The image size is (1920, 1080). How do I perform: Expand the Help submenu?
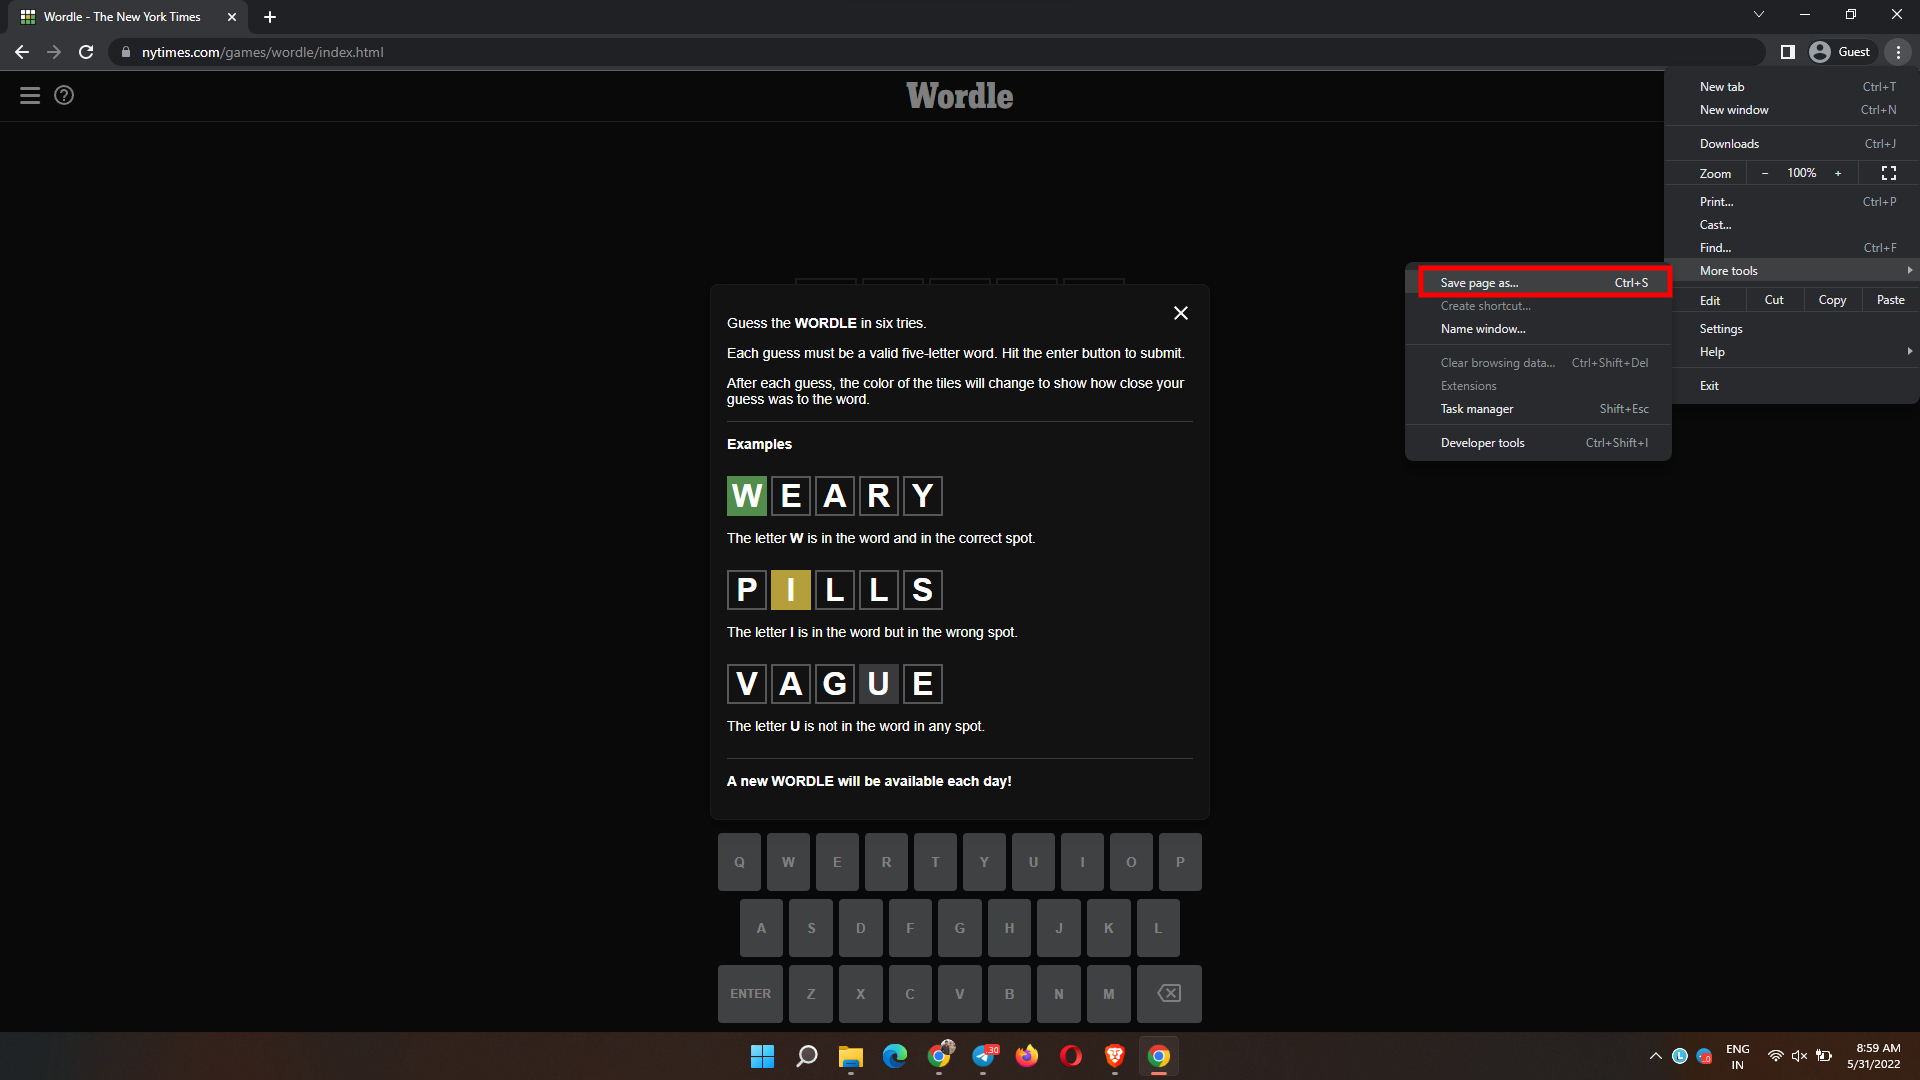(x=1792, y=352)
